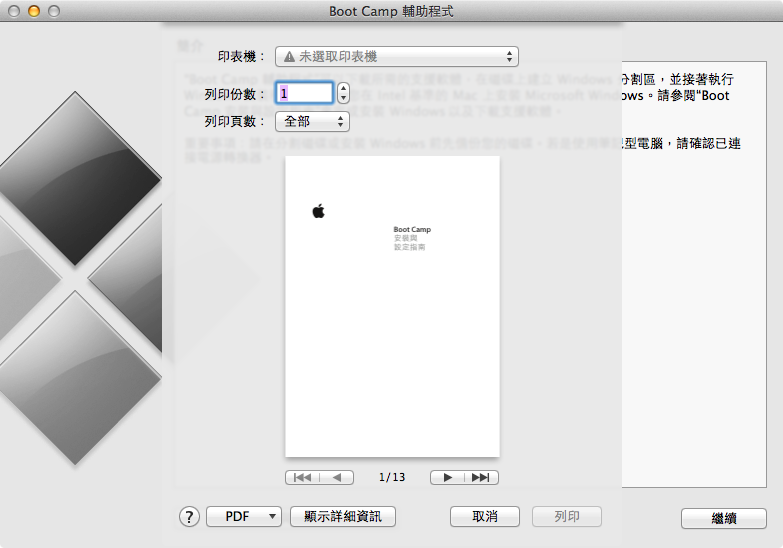
Task: Minimize the Boot Camp assistant window
Action: point(34,11)
